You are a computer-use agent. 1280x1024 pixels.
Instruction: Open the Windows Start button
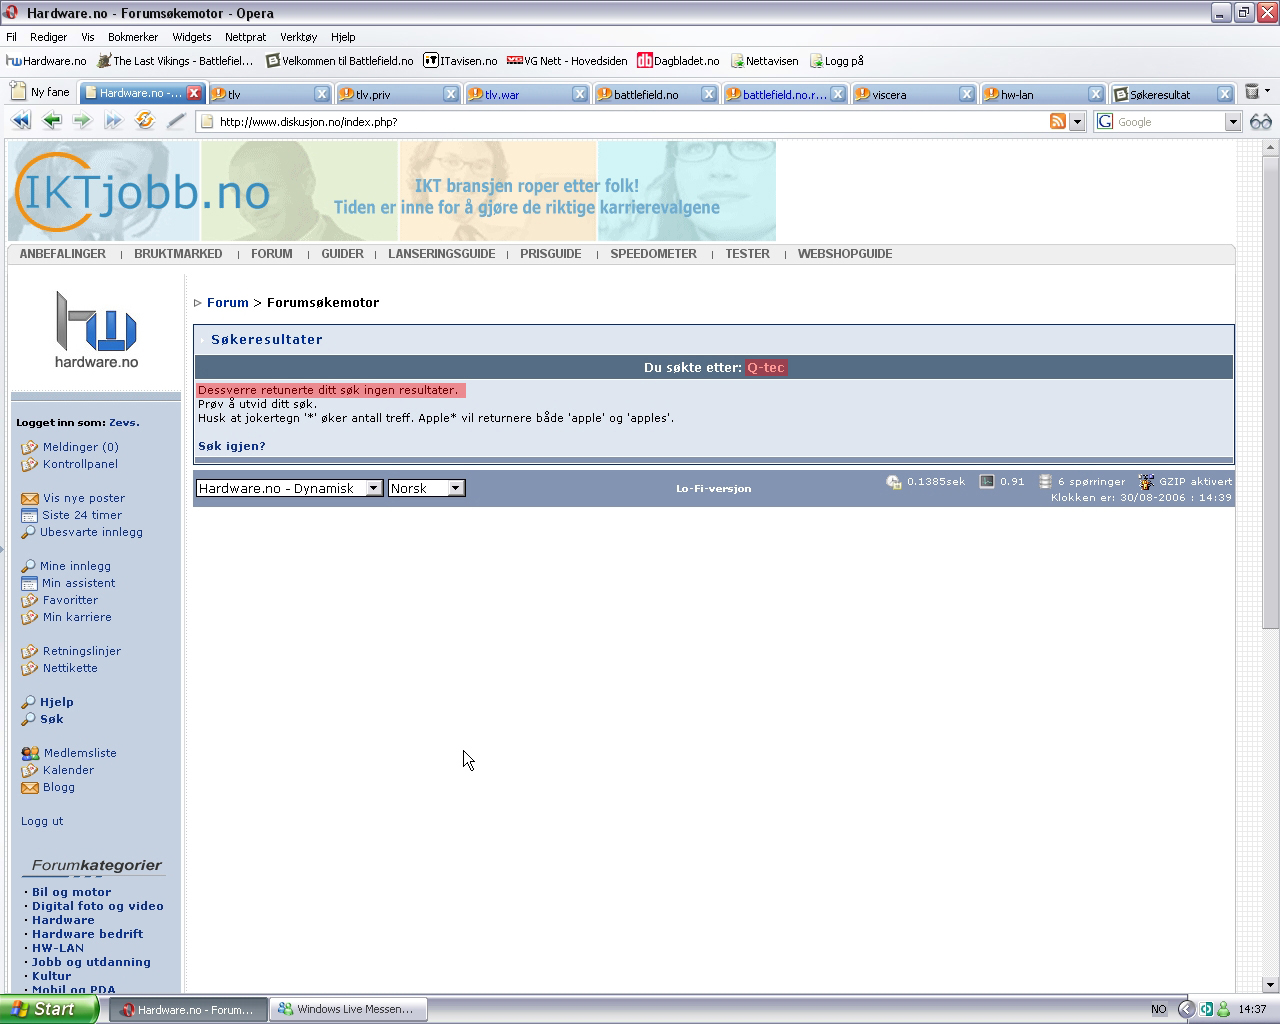pyautogui.click(x=49, y=1009)
